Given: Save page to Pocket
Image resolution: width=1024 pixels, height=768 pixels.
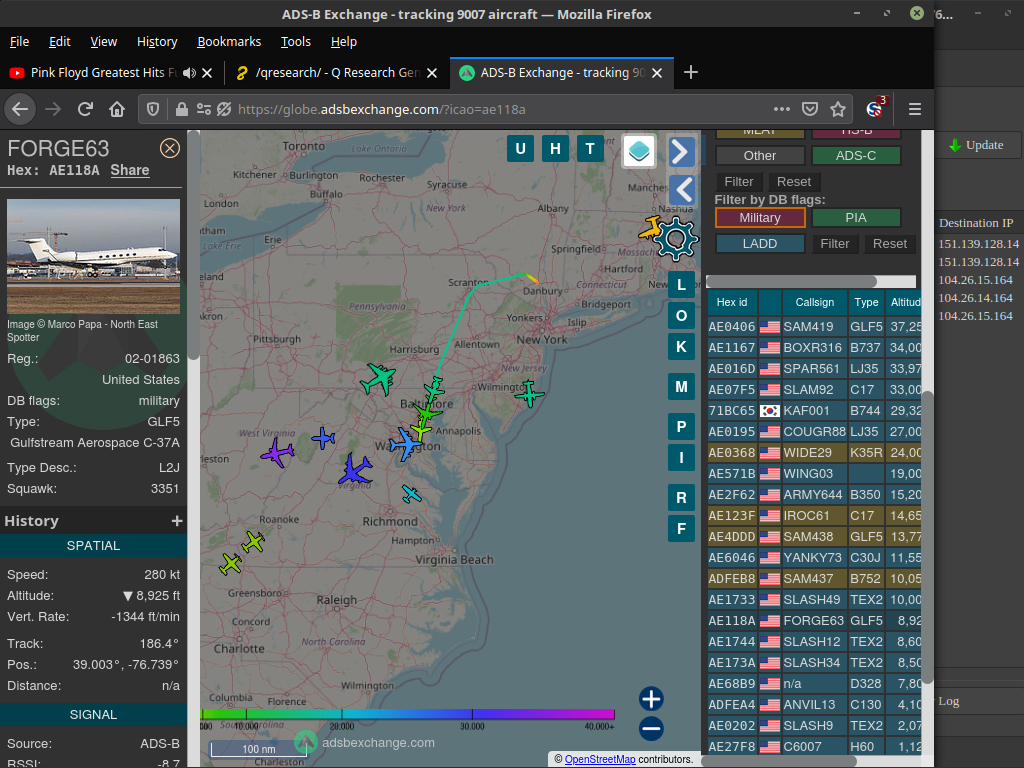Looking at the screenshot, I should tap(810, 109).
